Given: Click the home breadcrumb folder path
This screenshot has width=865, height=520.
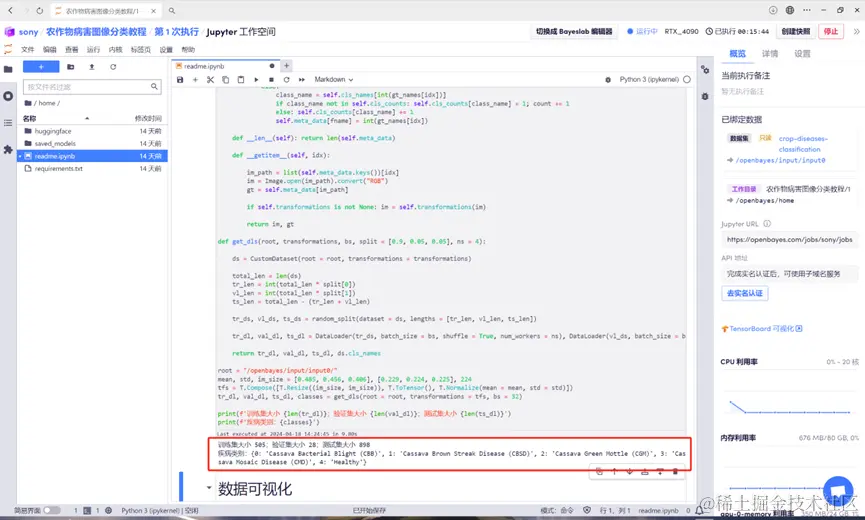Looking at the screenshot, I should (46, 103).
